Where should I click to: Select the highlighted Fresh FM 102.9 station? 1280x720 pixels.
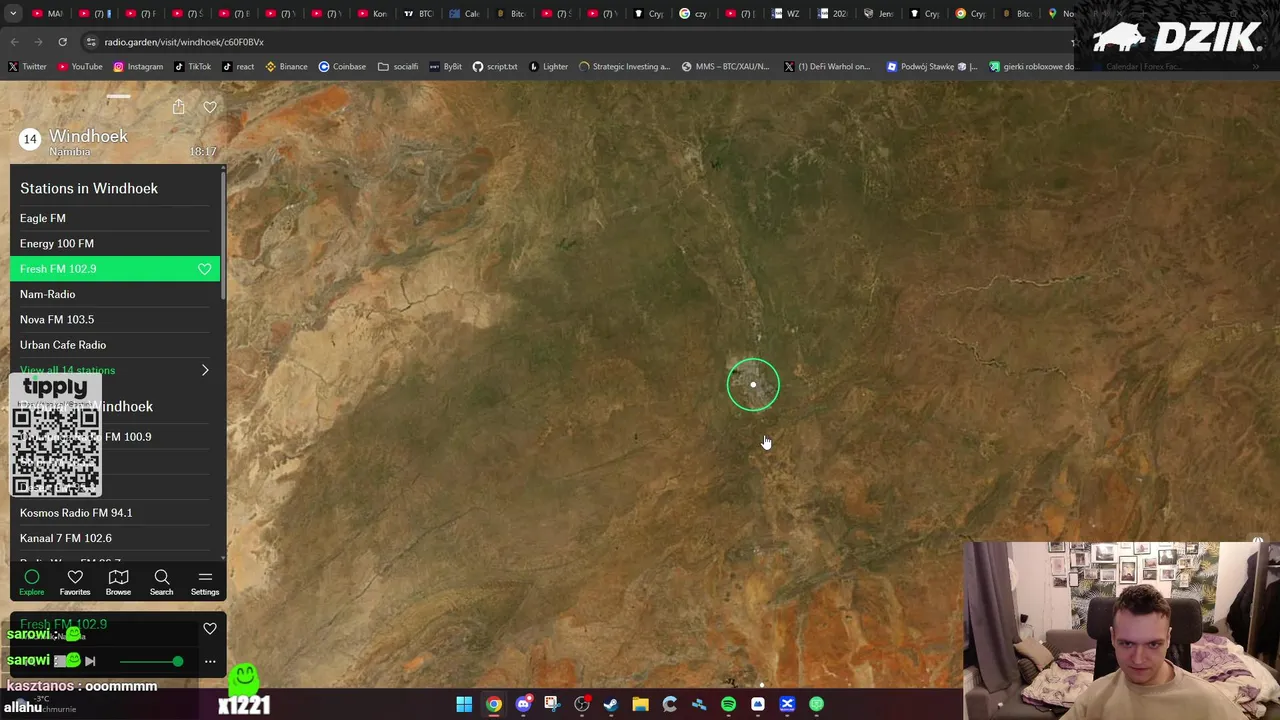click(115, 269)
